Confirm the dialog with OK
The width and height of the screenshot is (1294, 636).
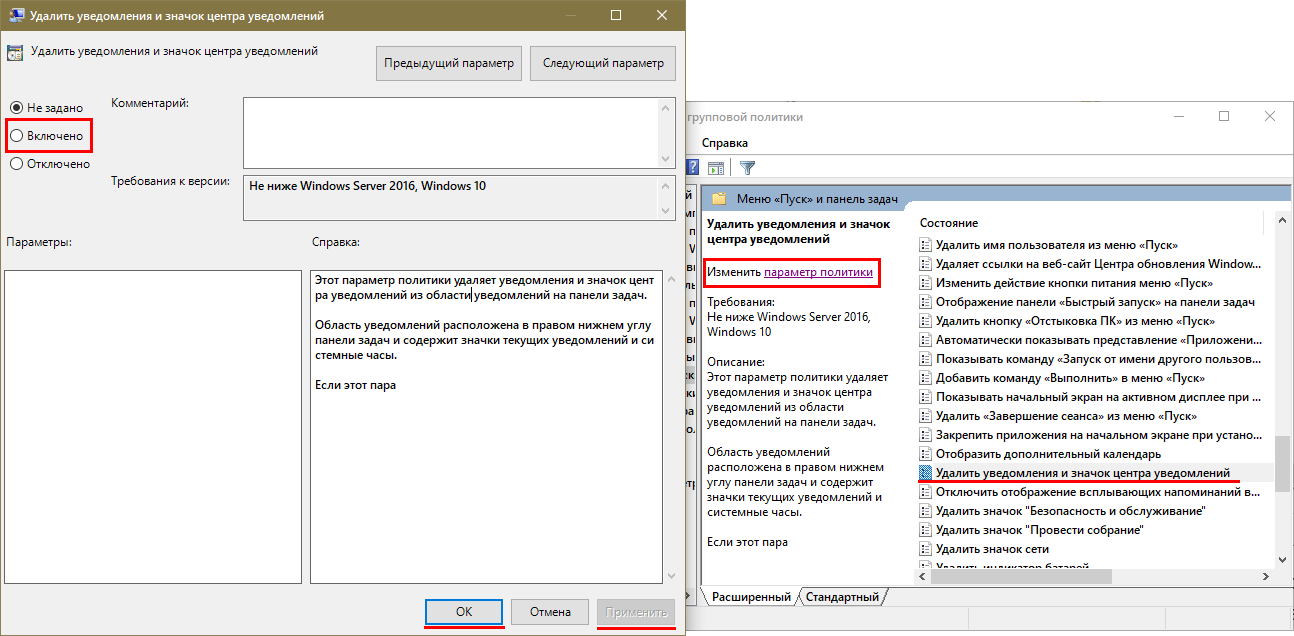463,612
